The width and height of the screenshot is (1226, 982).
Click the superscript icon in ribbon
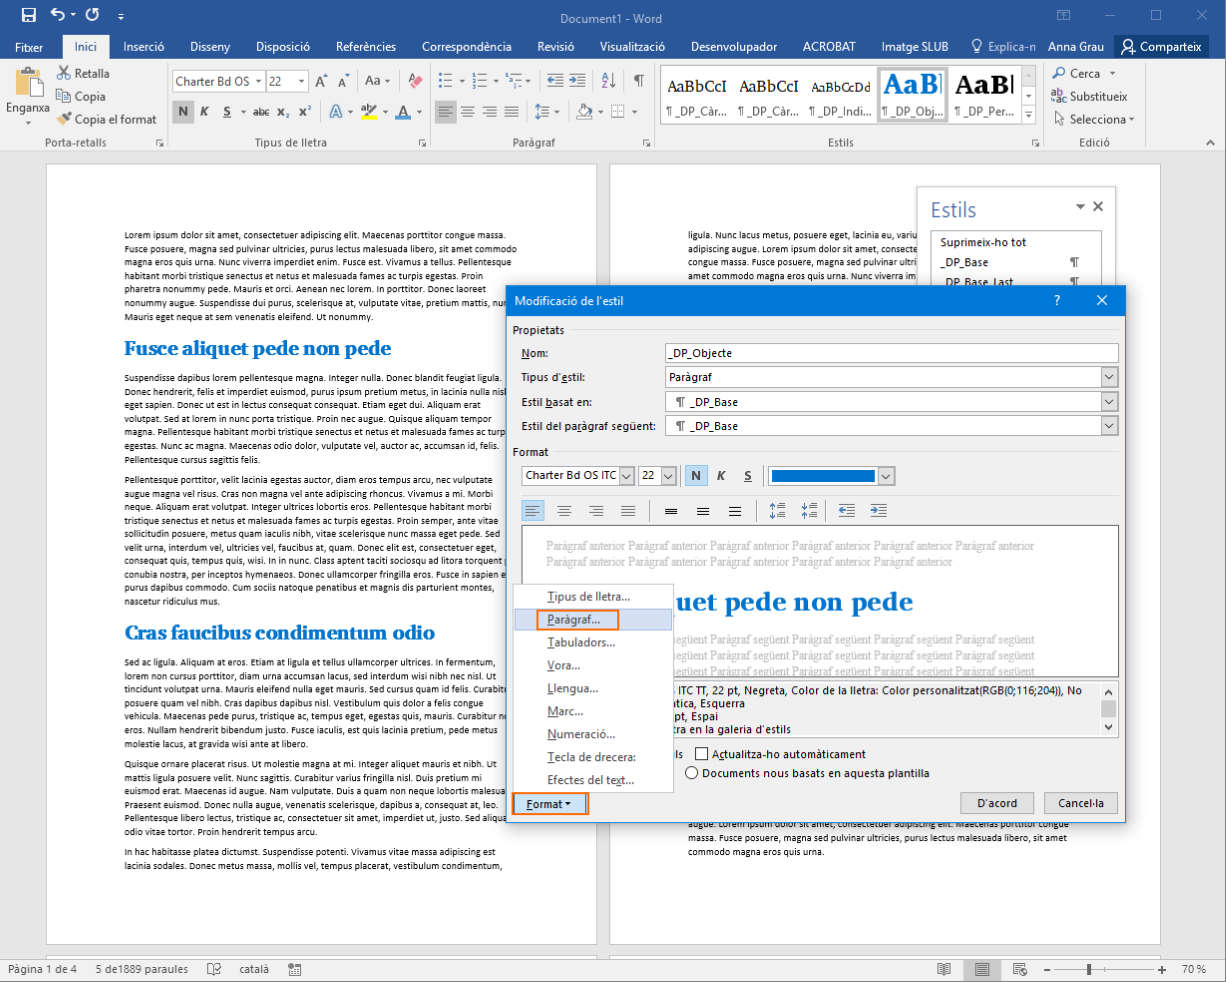pos(305,112)
